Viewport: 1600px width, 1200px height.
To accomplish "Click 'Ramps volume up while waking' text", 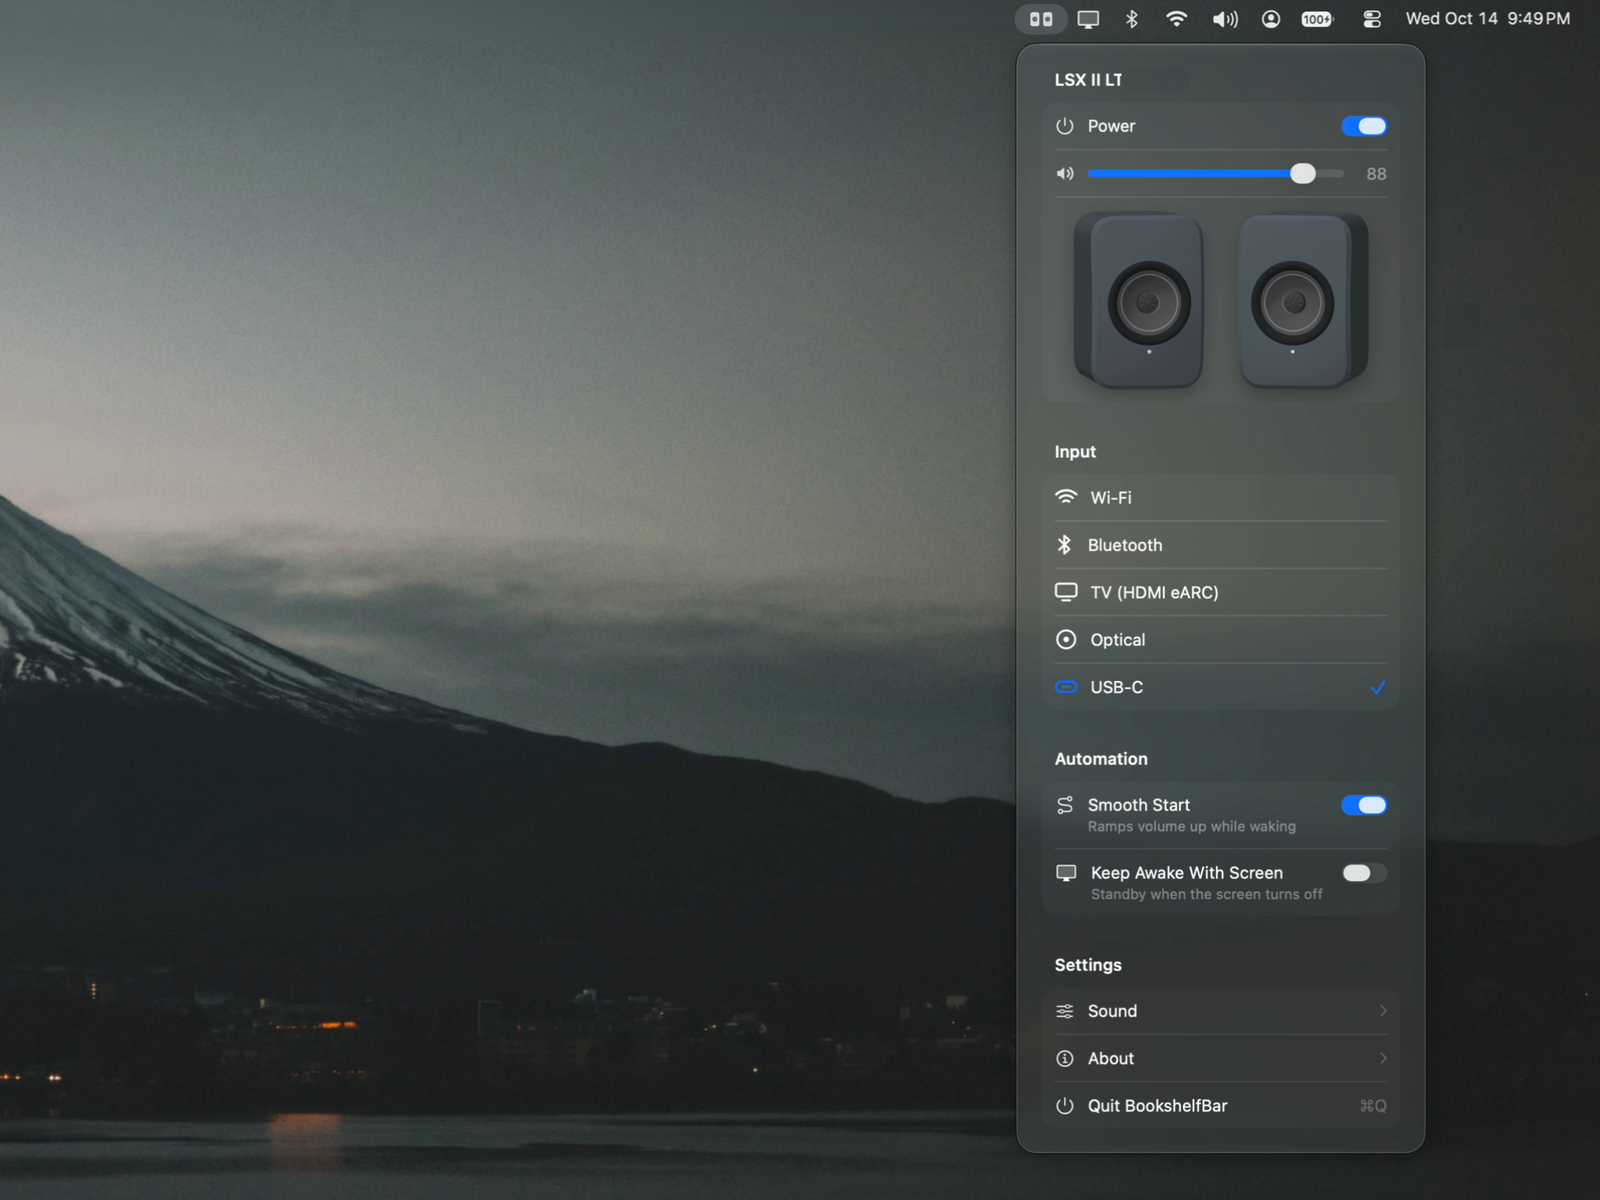I will point(1192,827).
